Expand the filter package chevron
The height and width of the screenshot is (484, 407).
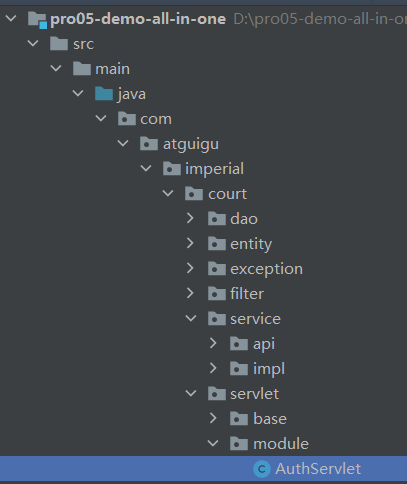[x=190, y=293]
